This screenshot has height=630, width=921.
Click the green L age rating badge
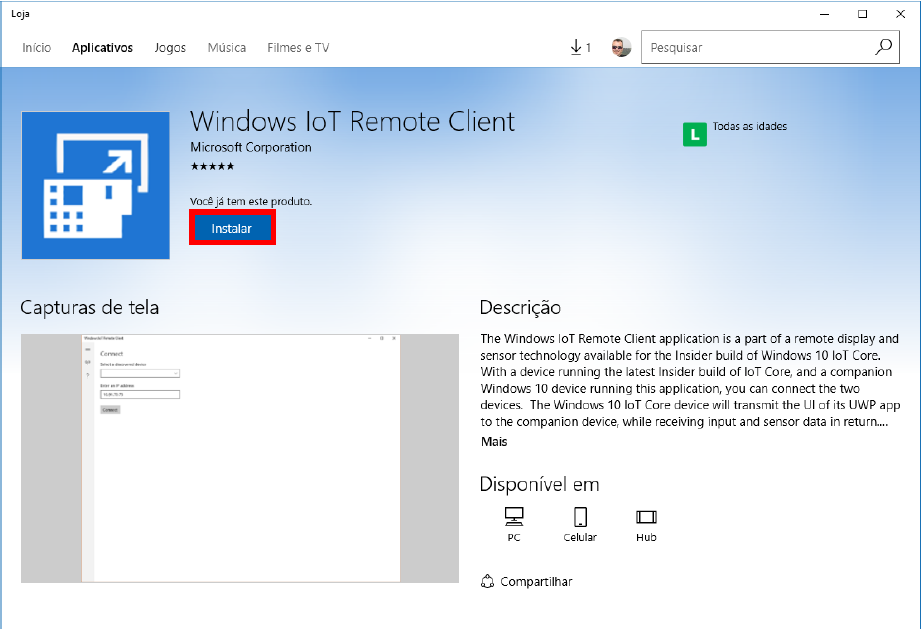694,134
